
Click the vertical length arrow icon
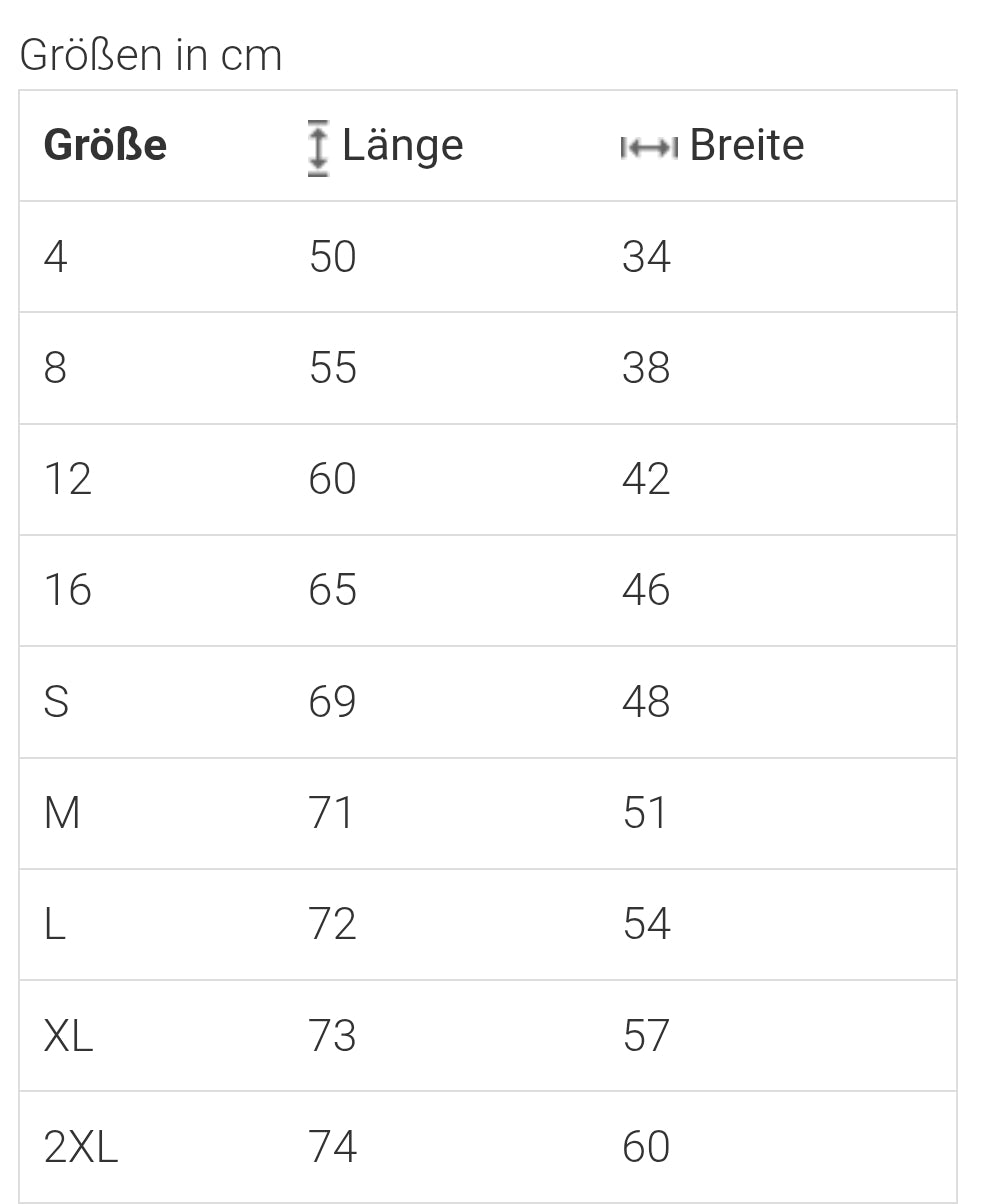tap(318, 147)
